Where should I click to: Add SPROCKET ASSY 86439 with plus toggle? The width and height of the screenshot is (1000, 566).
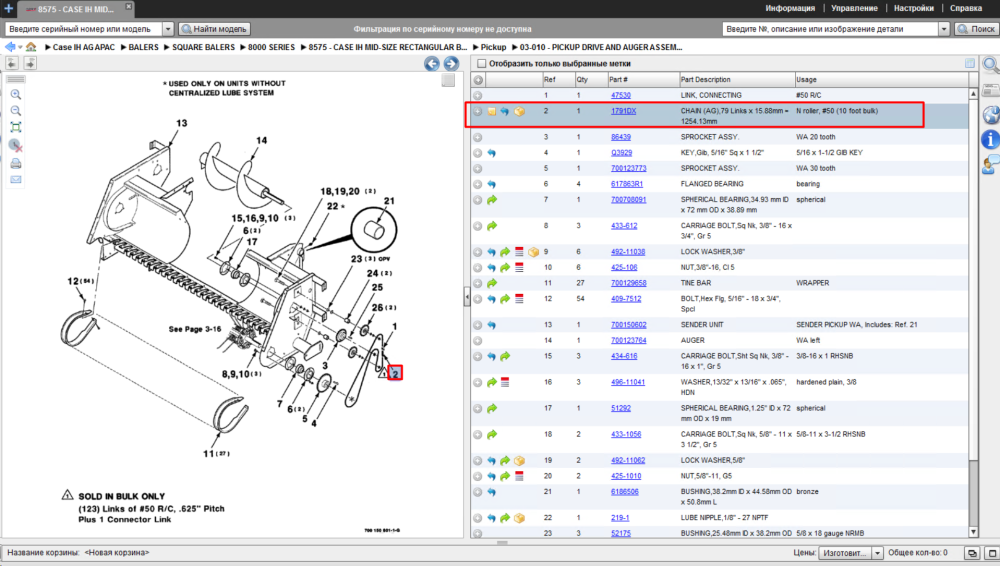[478, 137]
